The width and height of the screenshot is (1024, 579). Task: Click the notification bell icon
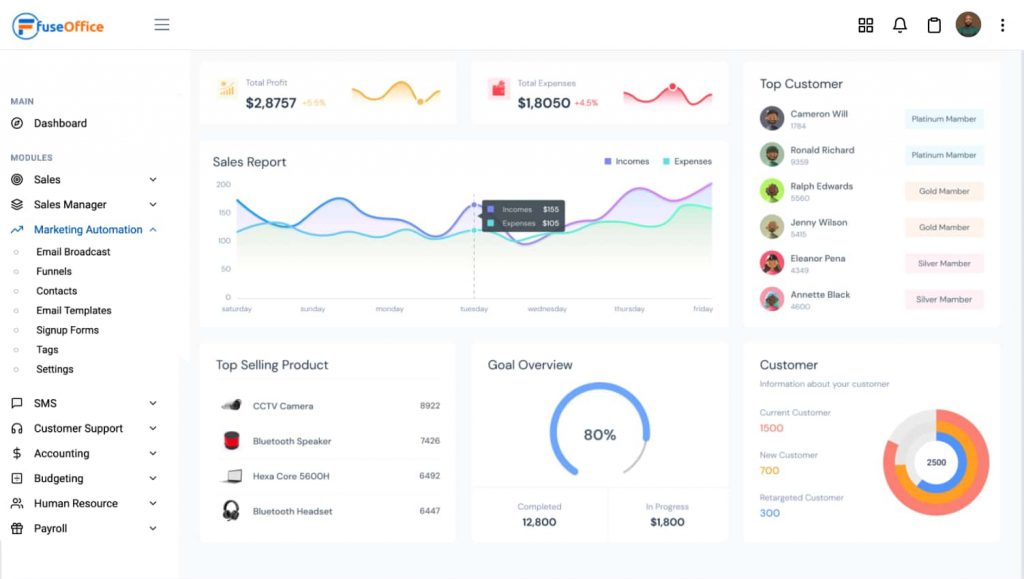click(899, 24)
